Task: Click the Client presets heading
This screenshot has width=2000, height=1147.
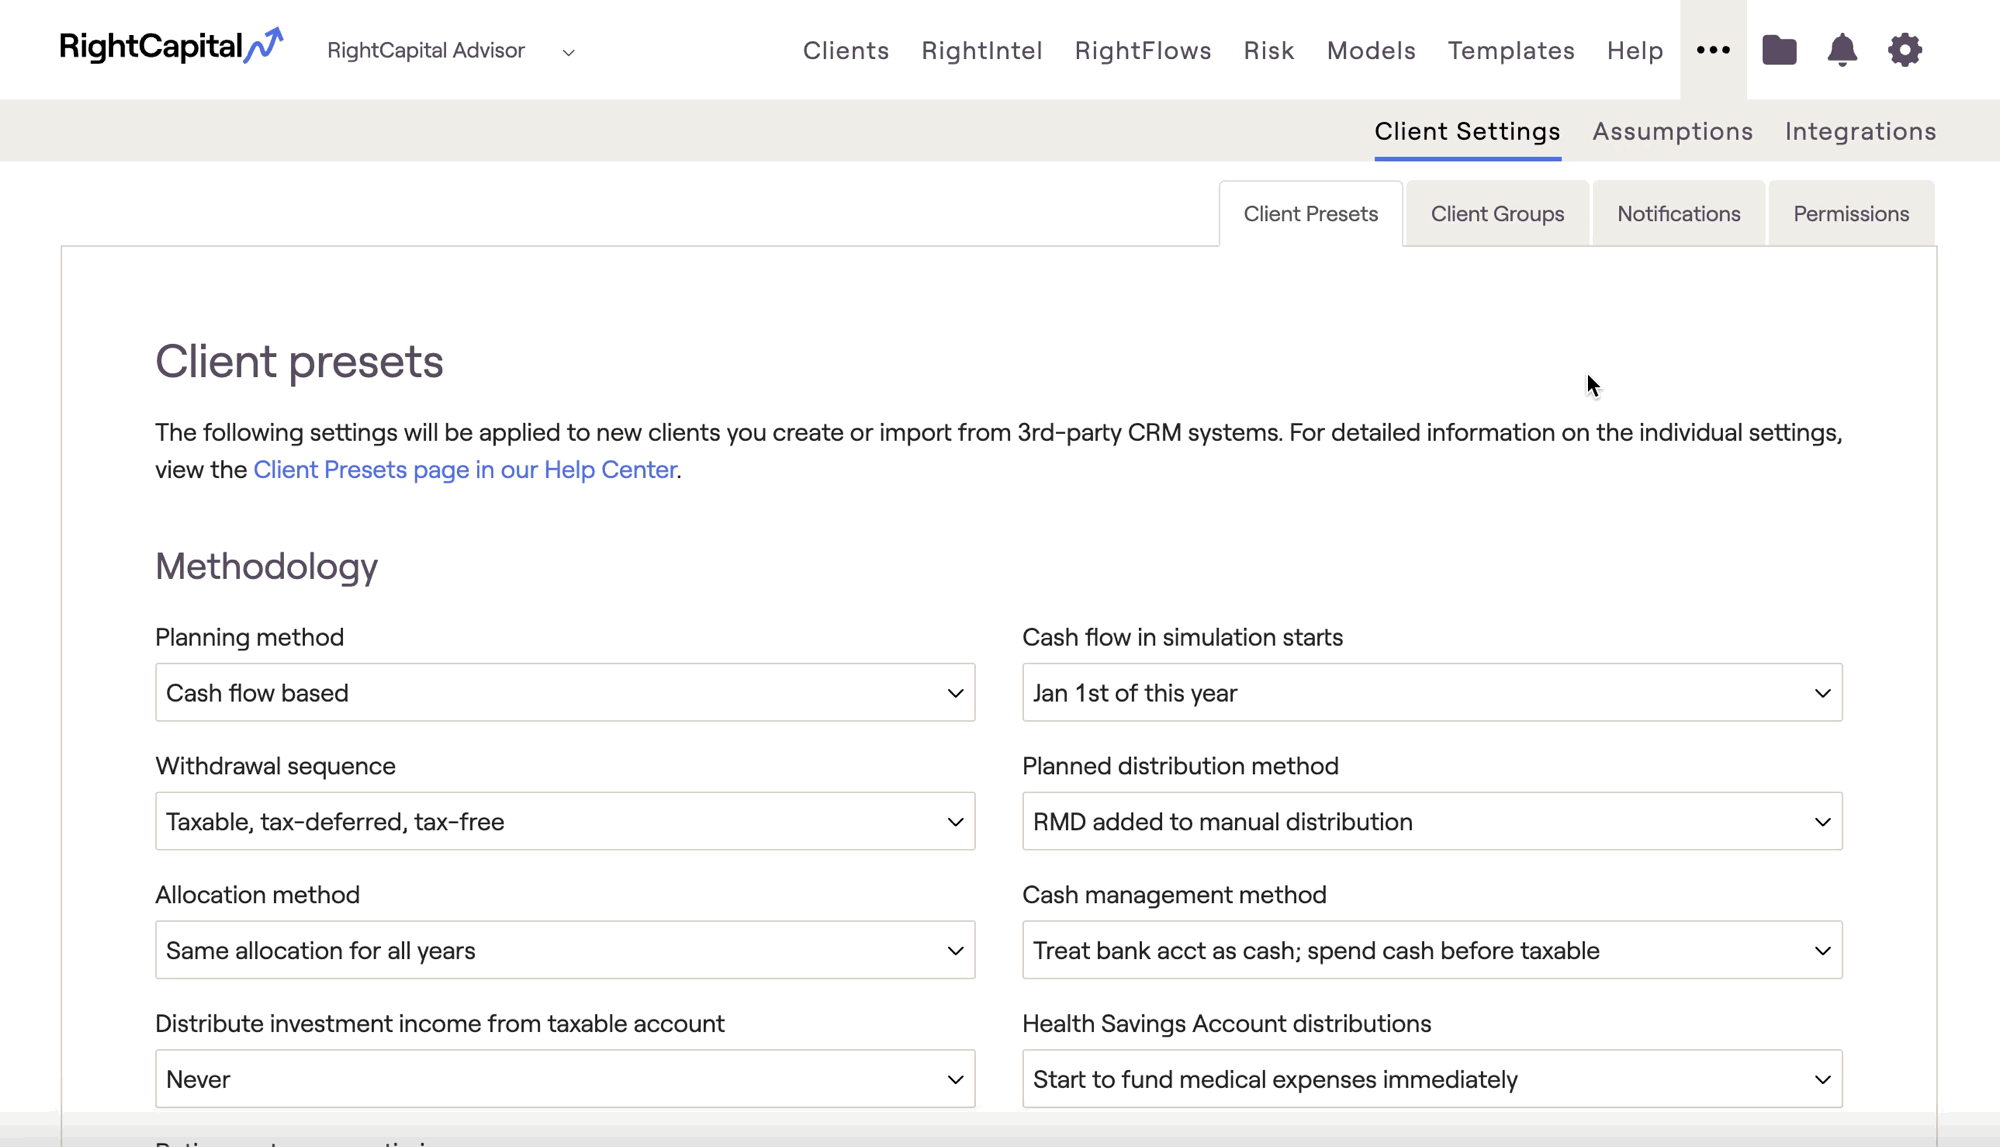Action: 299,361
